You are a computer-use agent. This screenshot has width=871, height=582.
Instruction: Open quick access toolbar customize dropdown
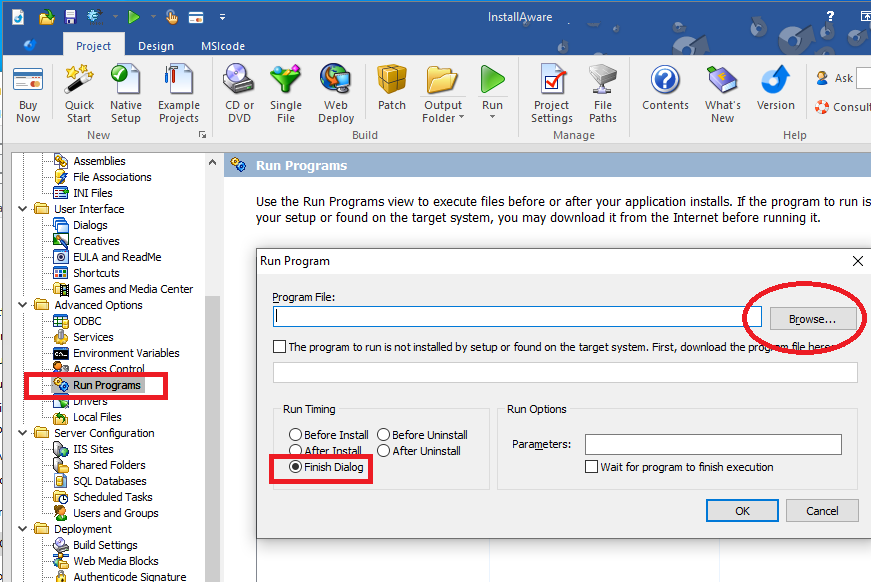coord(222,17)
